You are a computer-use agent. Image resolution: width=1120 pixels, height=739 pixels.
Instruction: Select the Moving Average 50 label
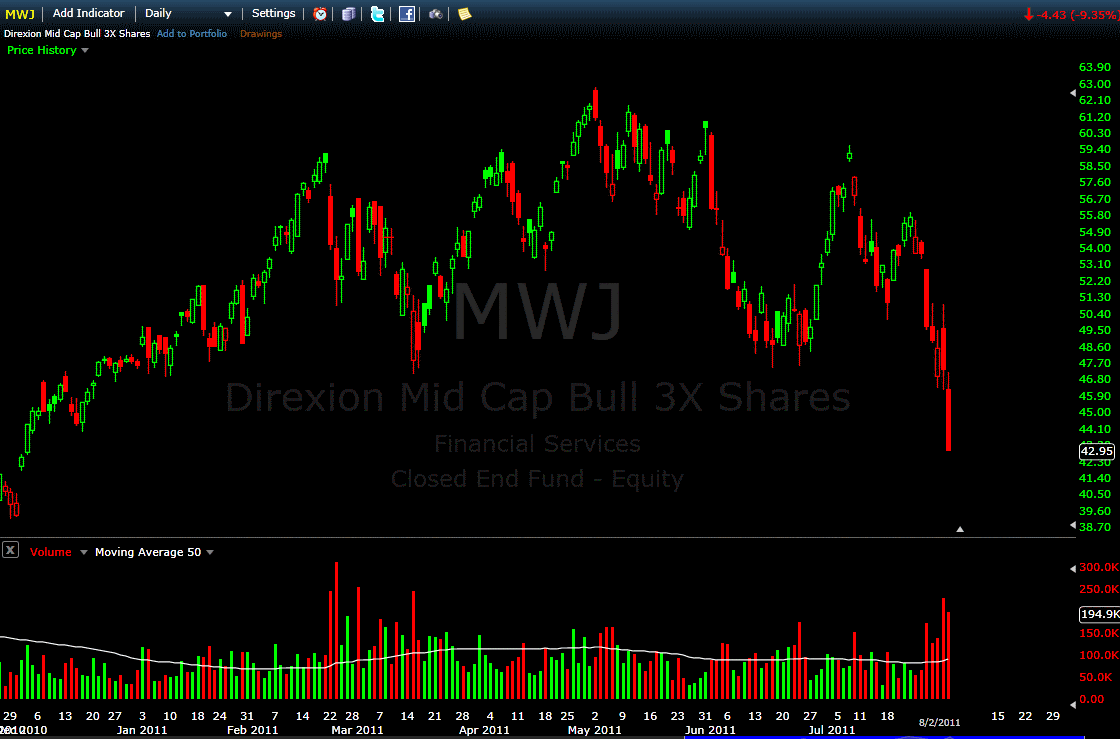coord(148,552)
